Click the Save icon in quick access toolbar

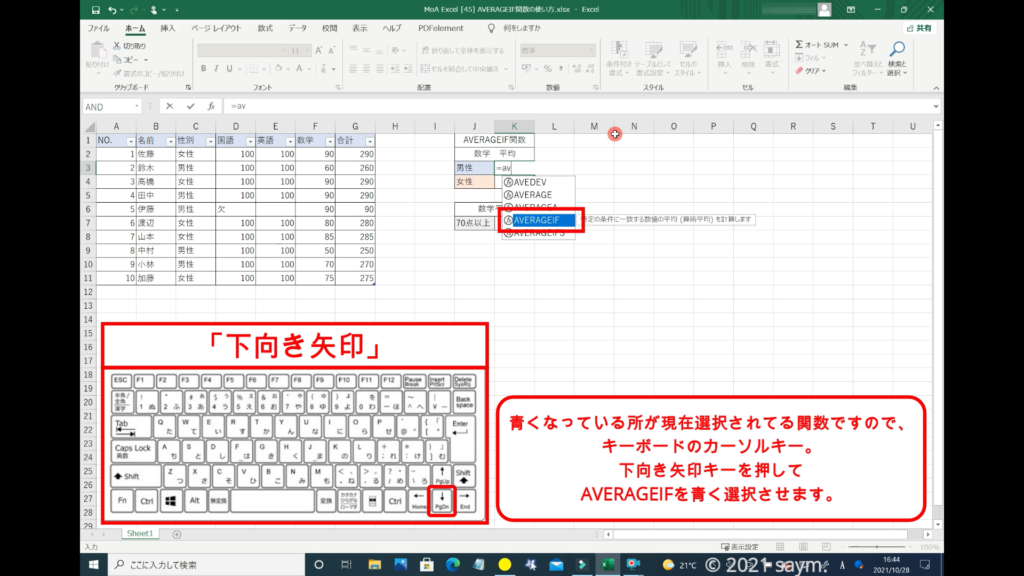(x=94, y=10)
